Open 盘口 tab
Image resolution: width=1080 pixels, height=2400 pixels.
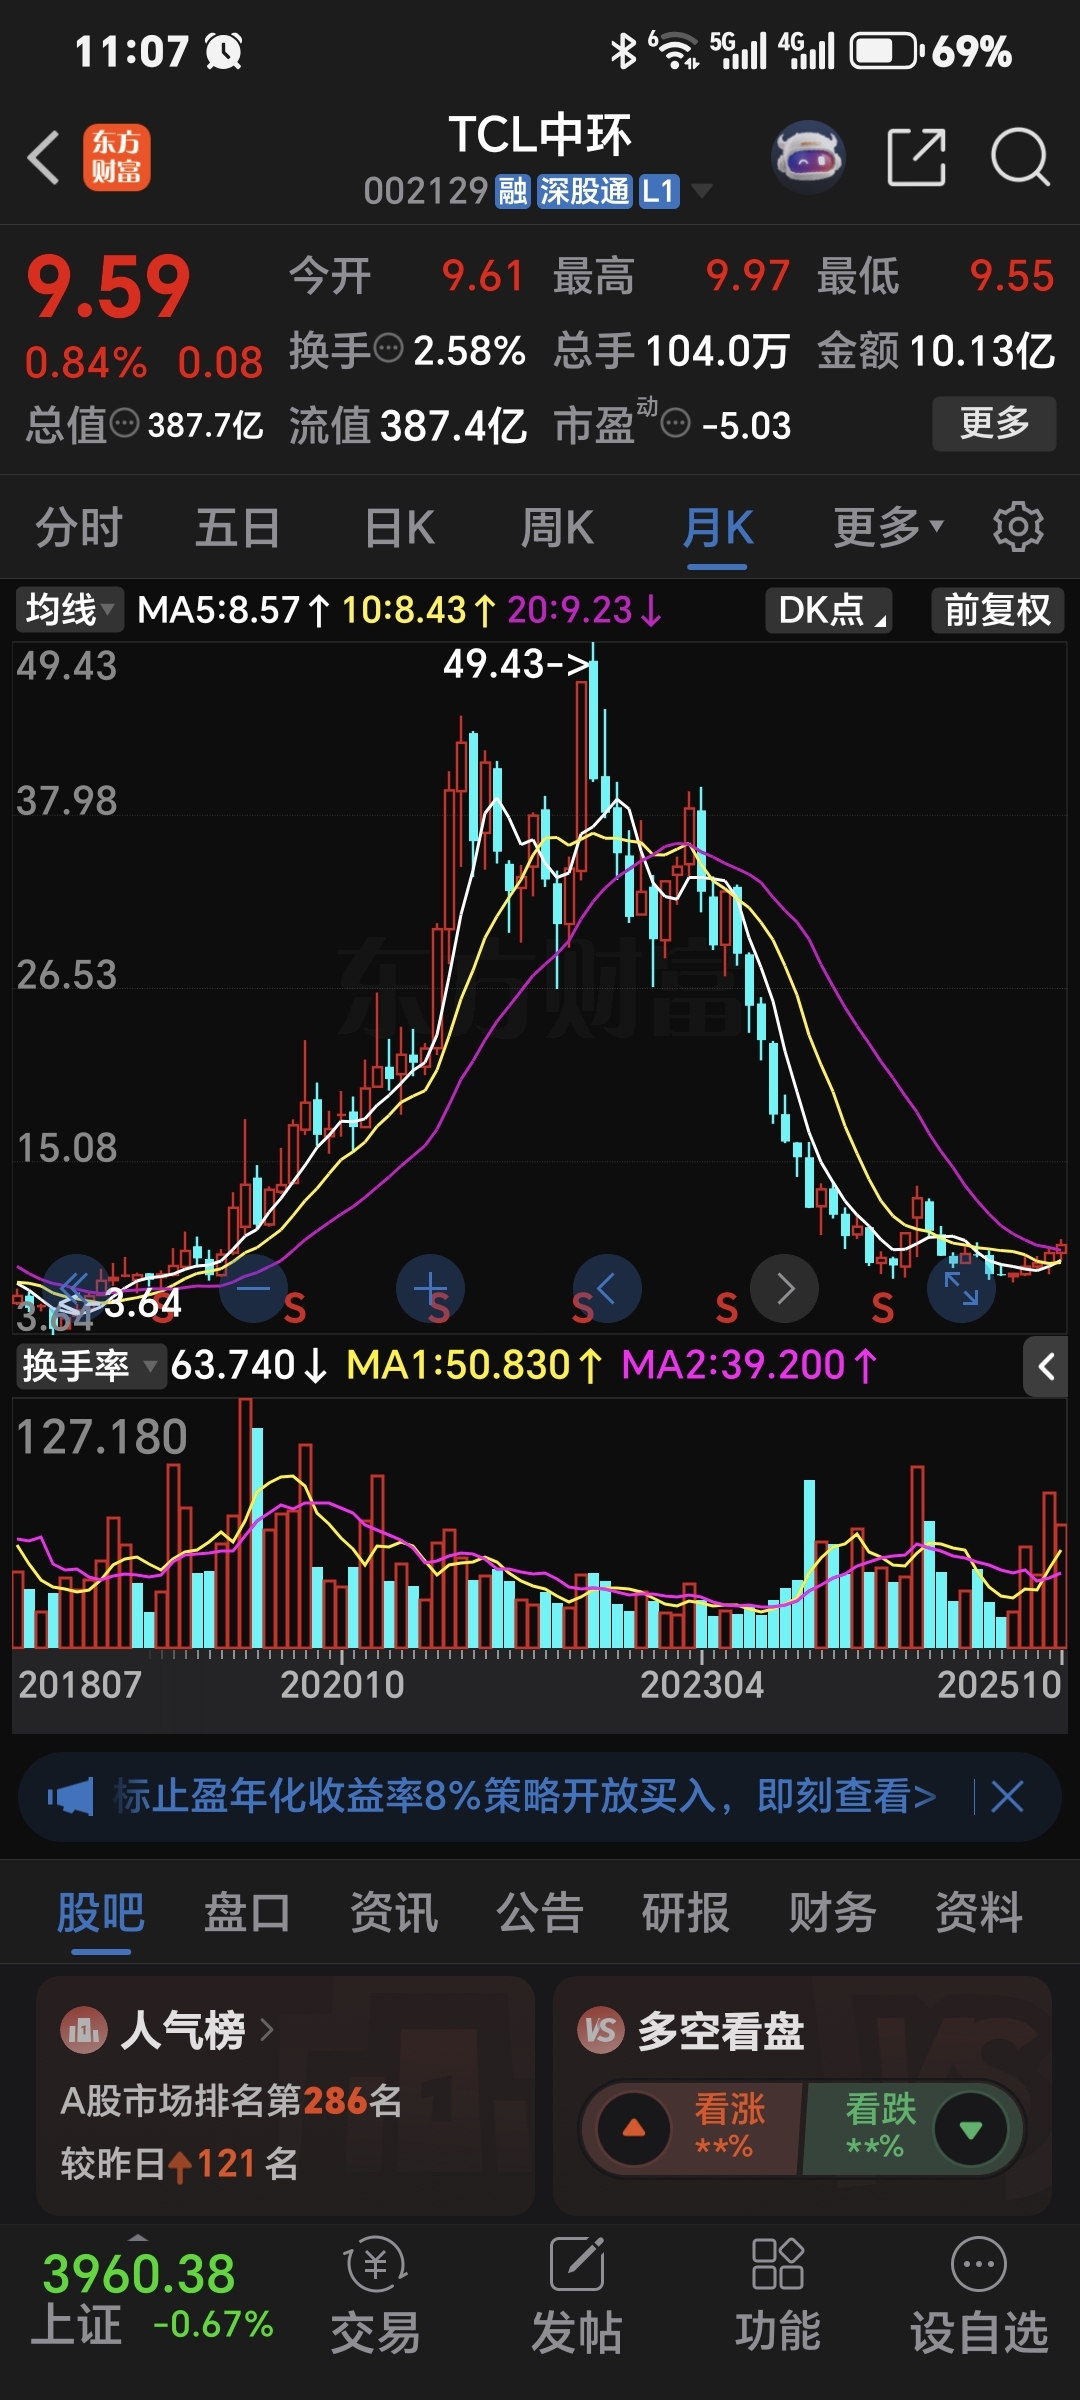click(x=247, y=1912)
